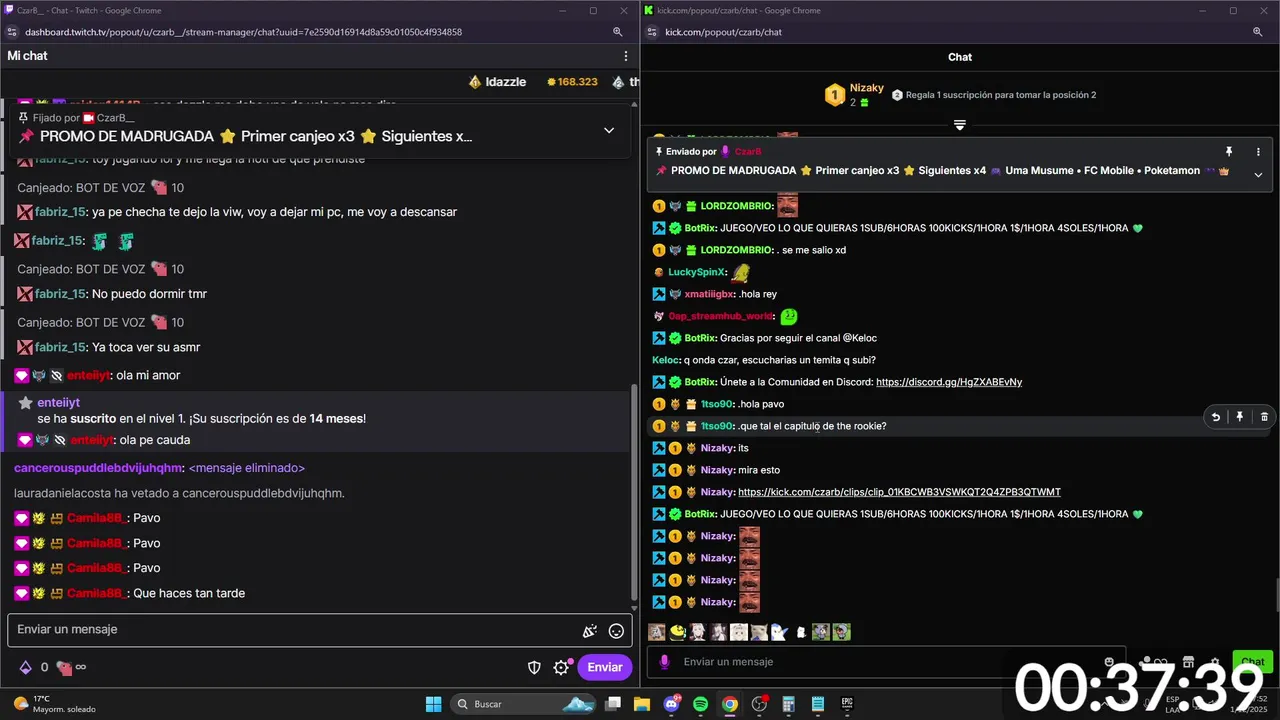Click the Keloc username in Kick chat

[x=665, y=360]
